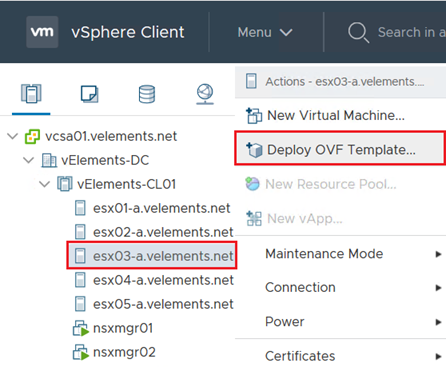Collapse the vElements-CL01 cluster node
This screenshot has height=367, width=446.
pos(45,184)
